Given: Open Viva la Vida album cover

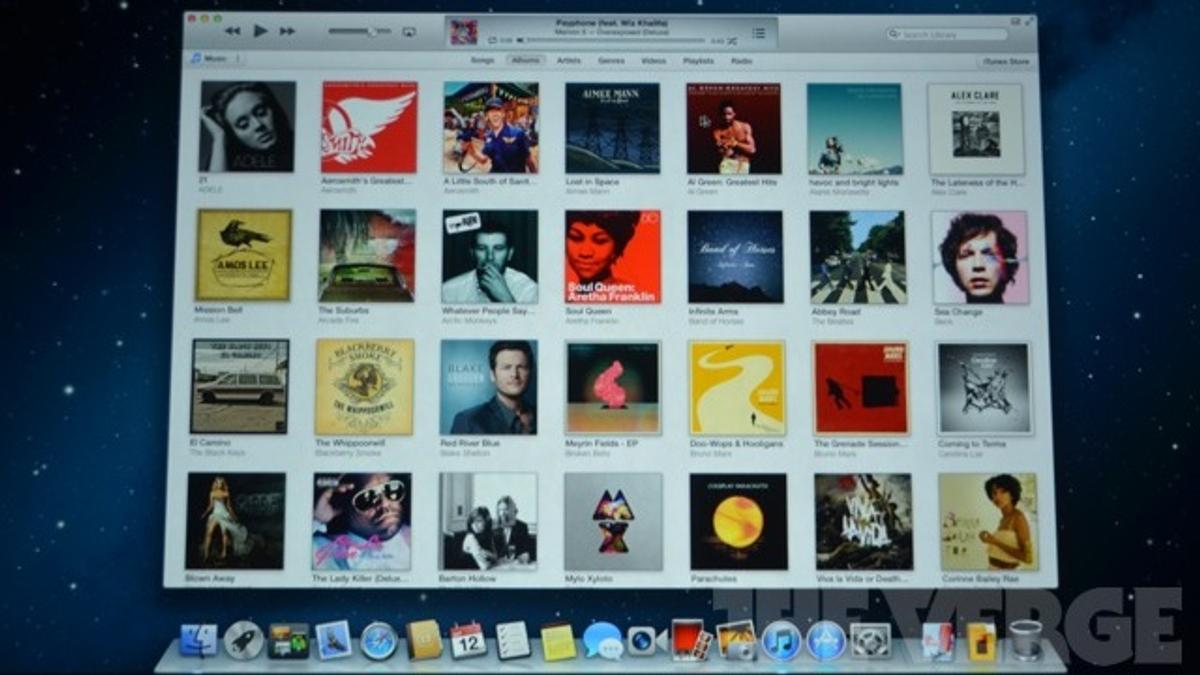Looking at the screenshot, I should 863,522.
